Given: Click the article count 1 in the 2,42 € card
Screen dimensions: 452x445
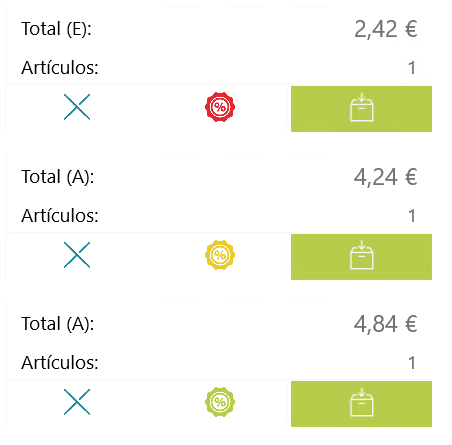Looking at the screenshot, I should click(x=412, y=68).
